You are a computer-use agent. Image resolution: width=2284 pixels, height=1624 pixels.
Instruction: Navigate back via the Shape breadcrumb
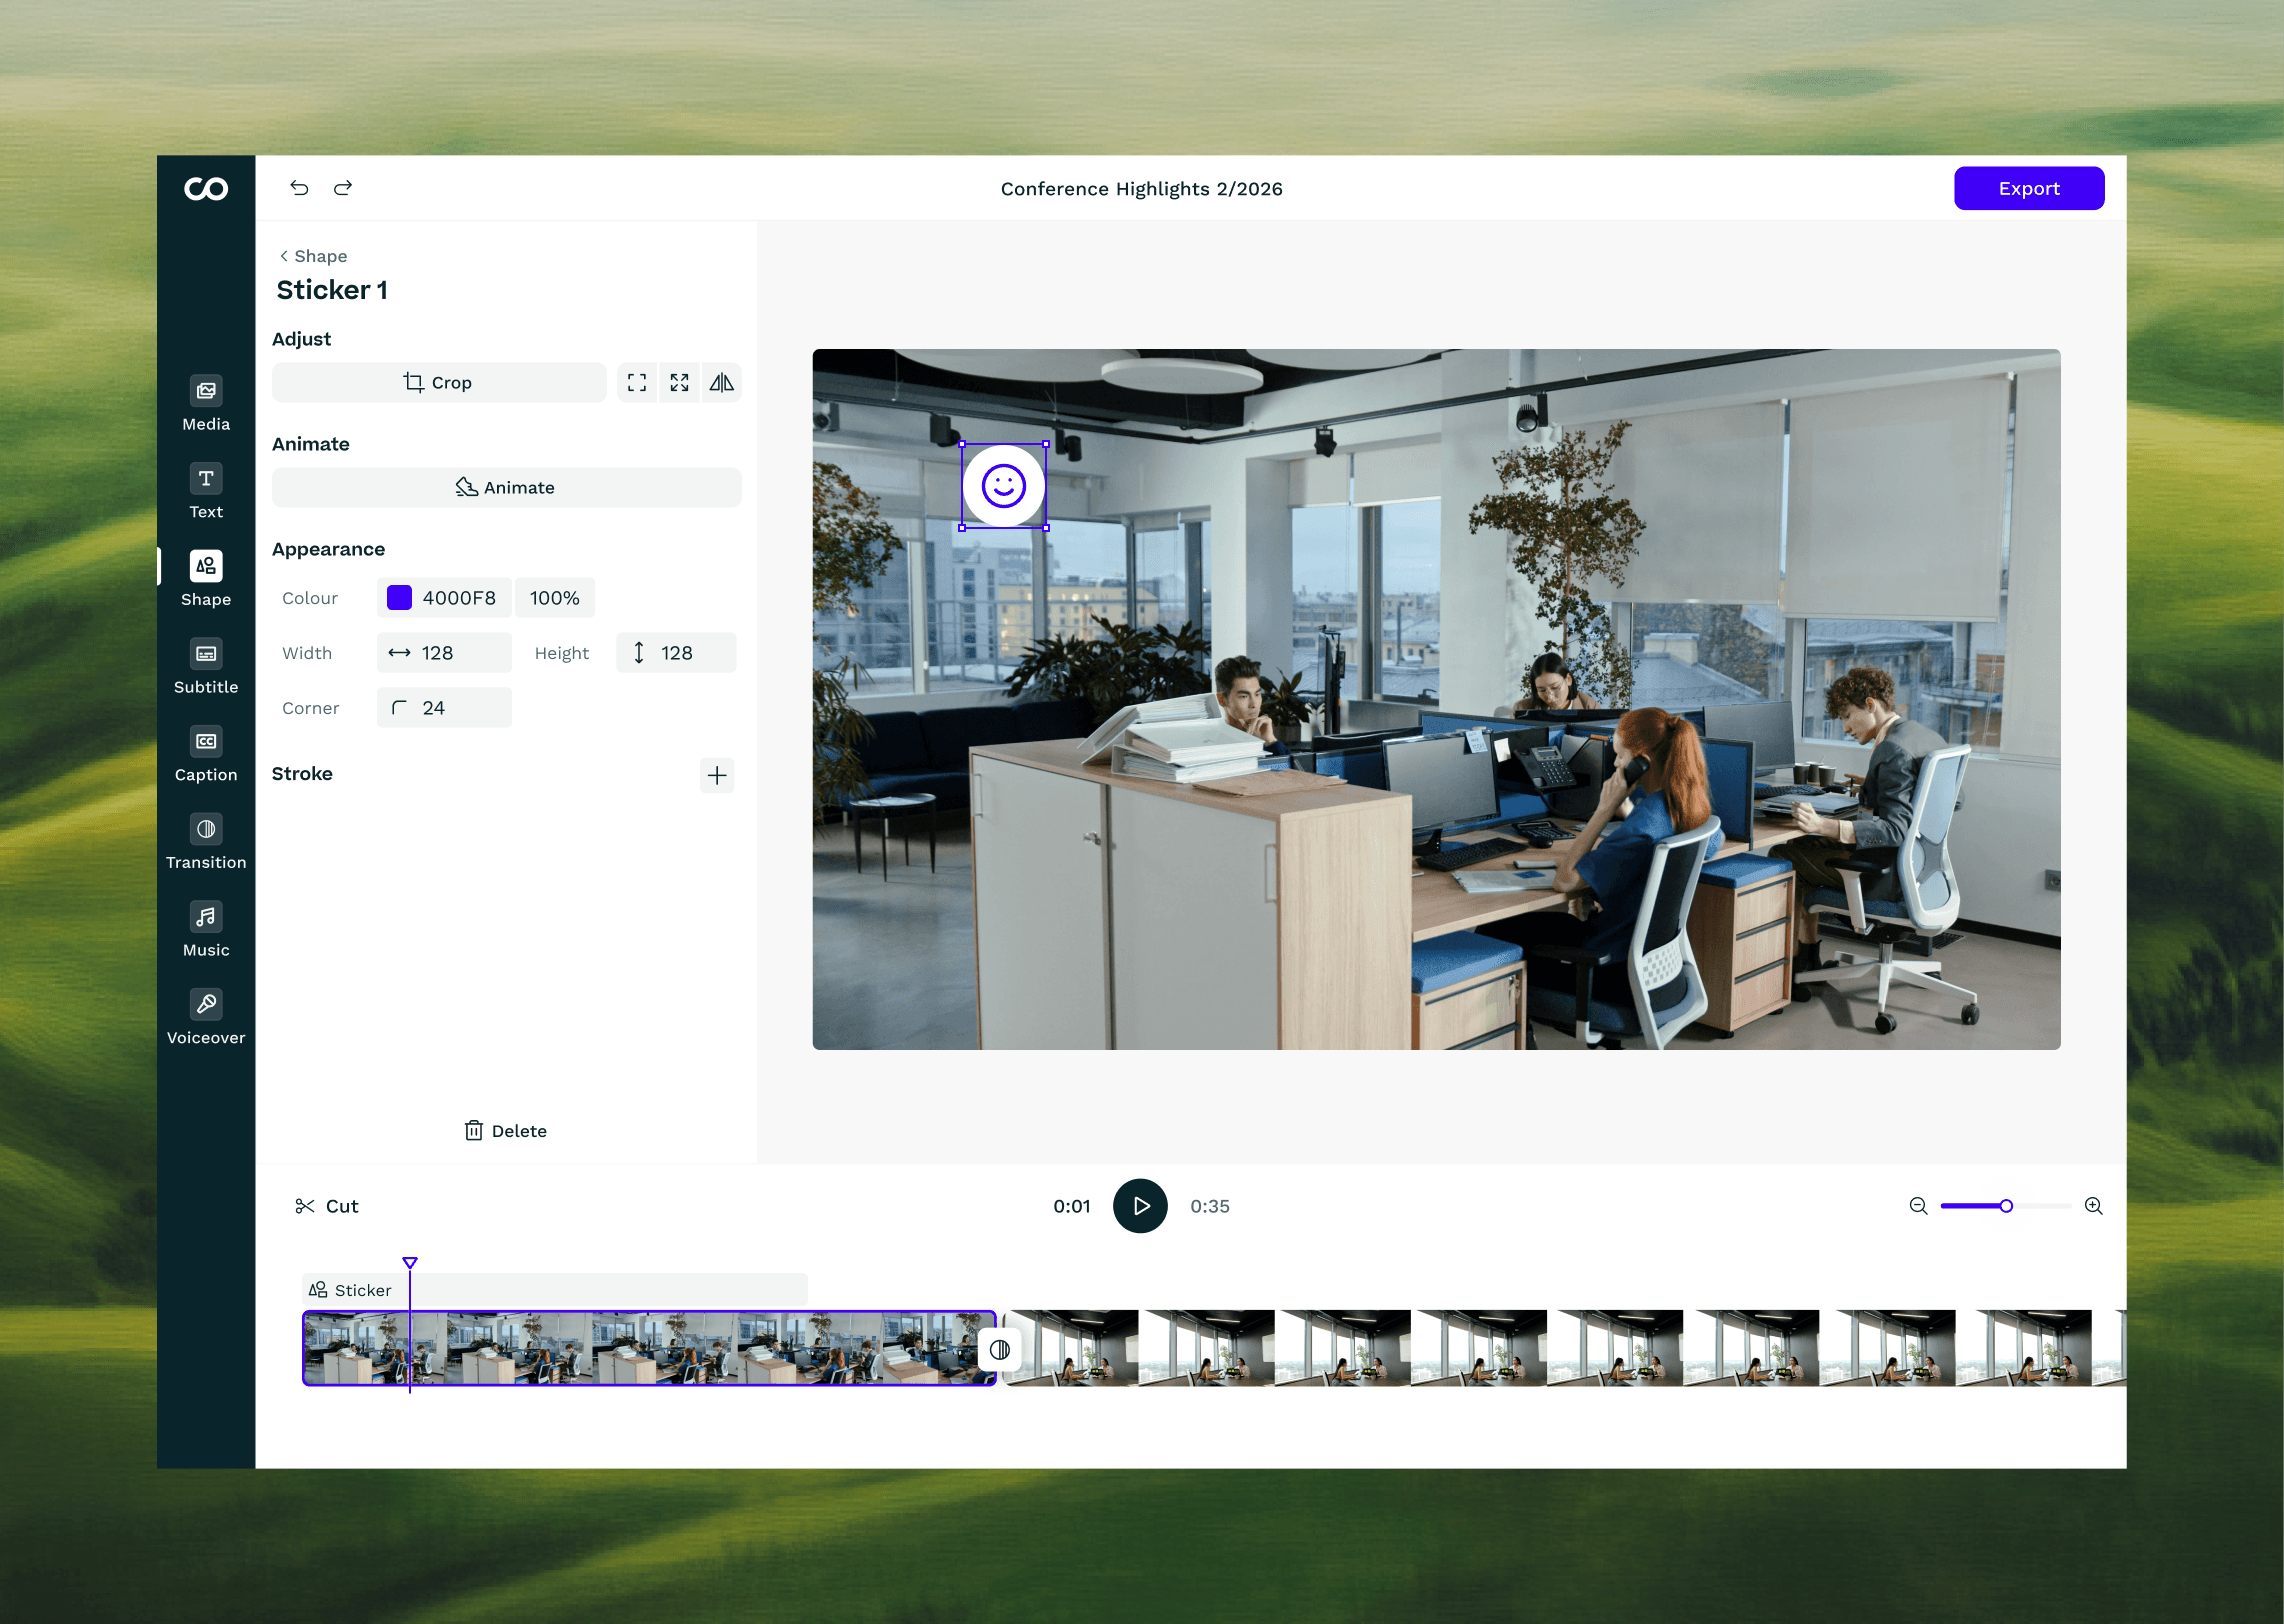[312, 256]
